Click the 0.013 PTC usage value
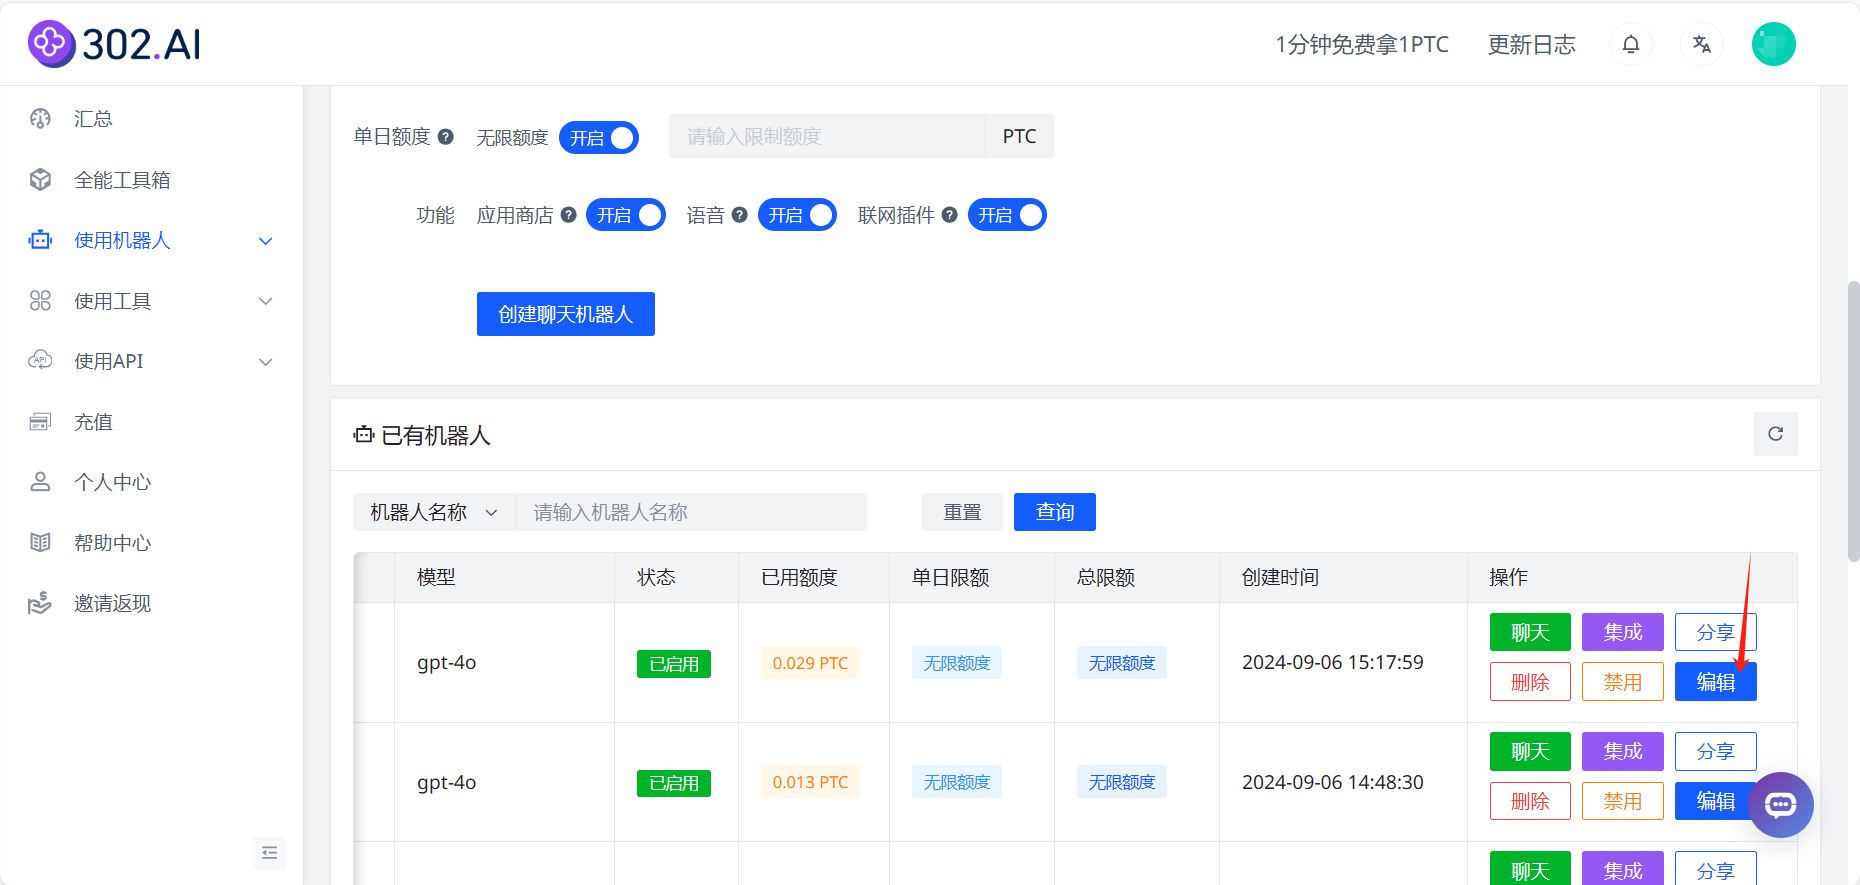 coord(810,782)
